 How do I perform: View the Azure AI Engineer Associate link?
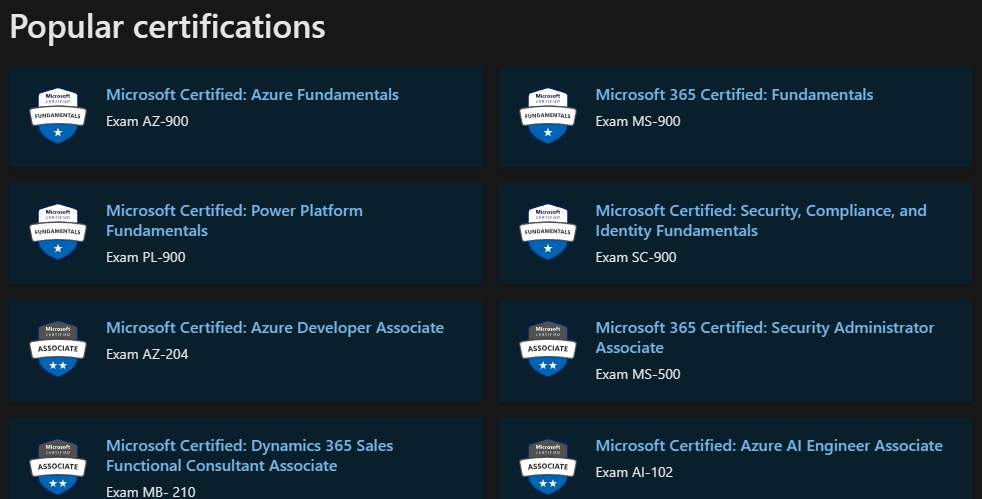click(768, 445)
